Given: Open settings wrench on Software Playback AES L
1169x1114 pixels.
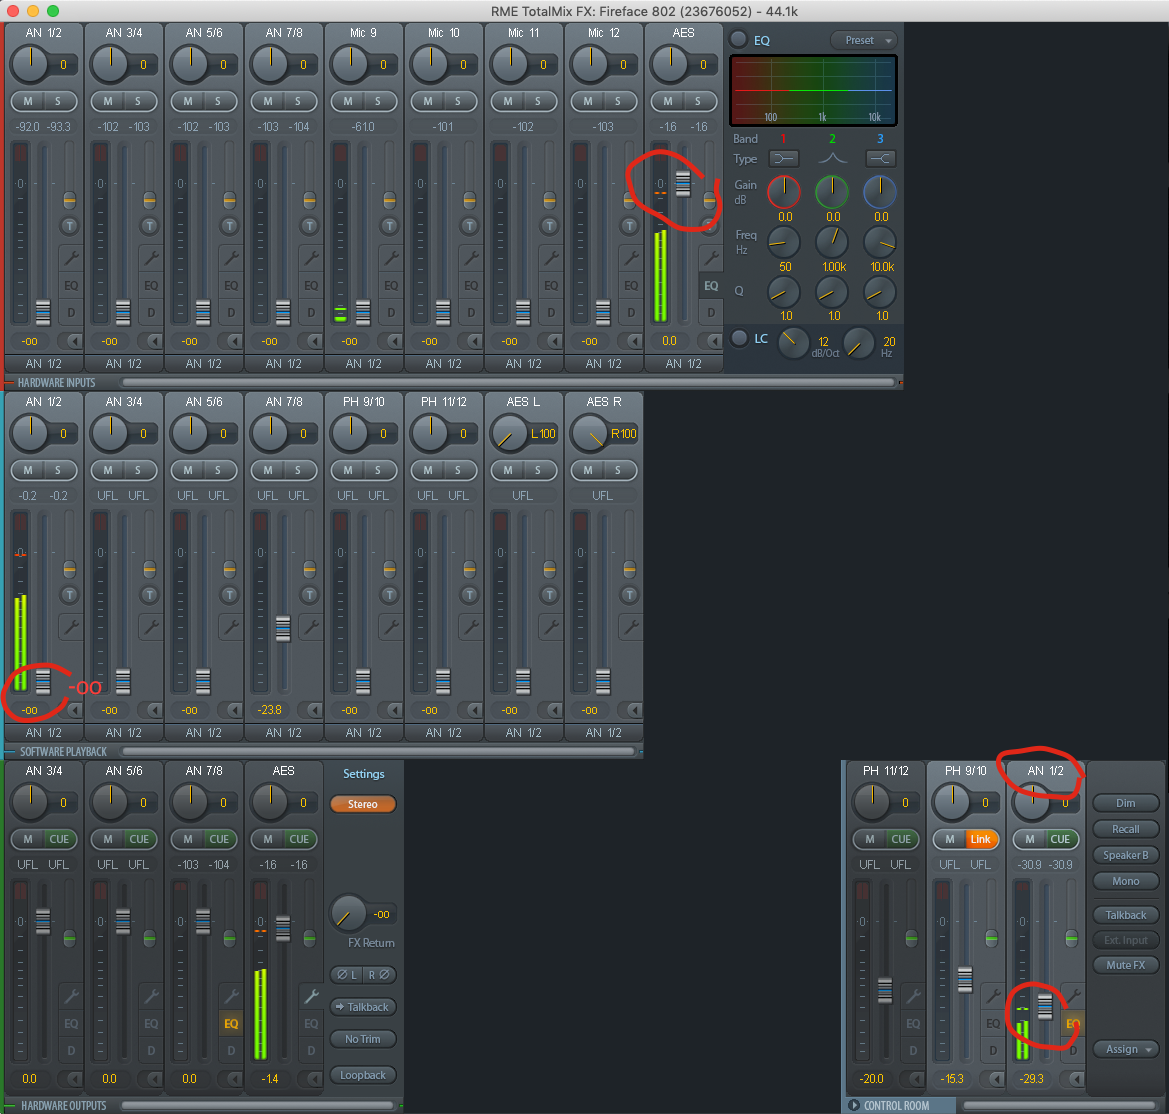Looking at the screenshot, I should [x=551, y=627].
